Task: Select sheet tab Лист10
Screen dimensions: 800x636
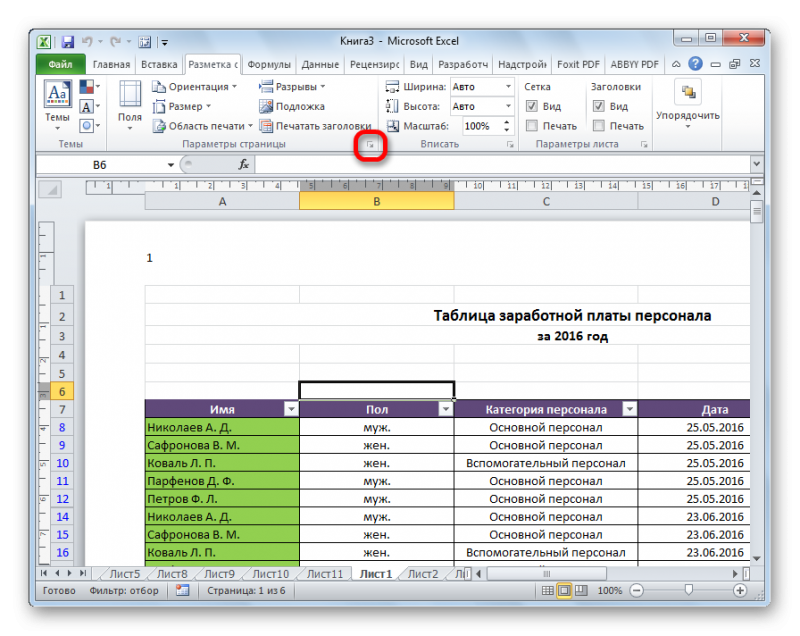Action: 270,574
